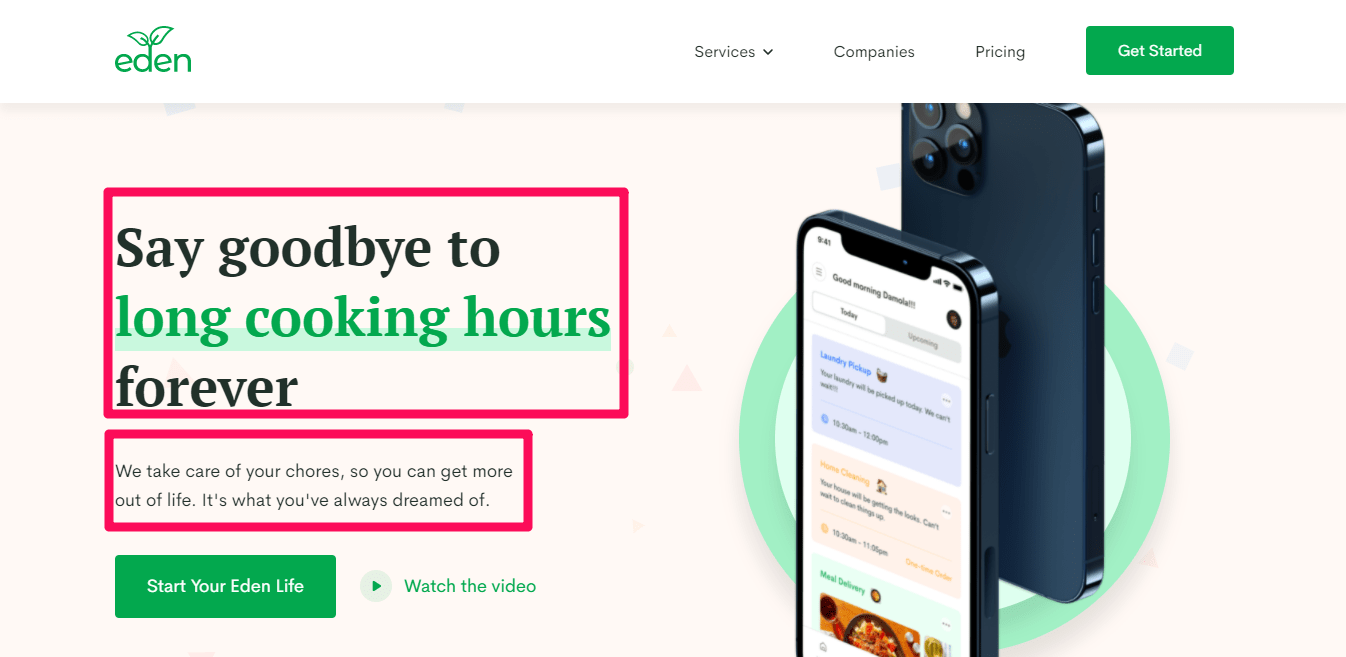Tap the Meal Delivery bowl icon
Viewport: 1346px width, 657px height.
tap(875, 596)
